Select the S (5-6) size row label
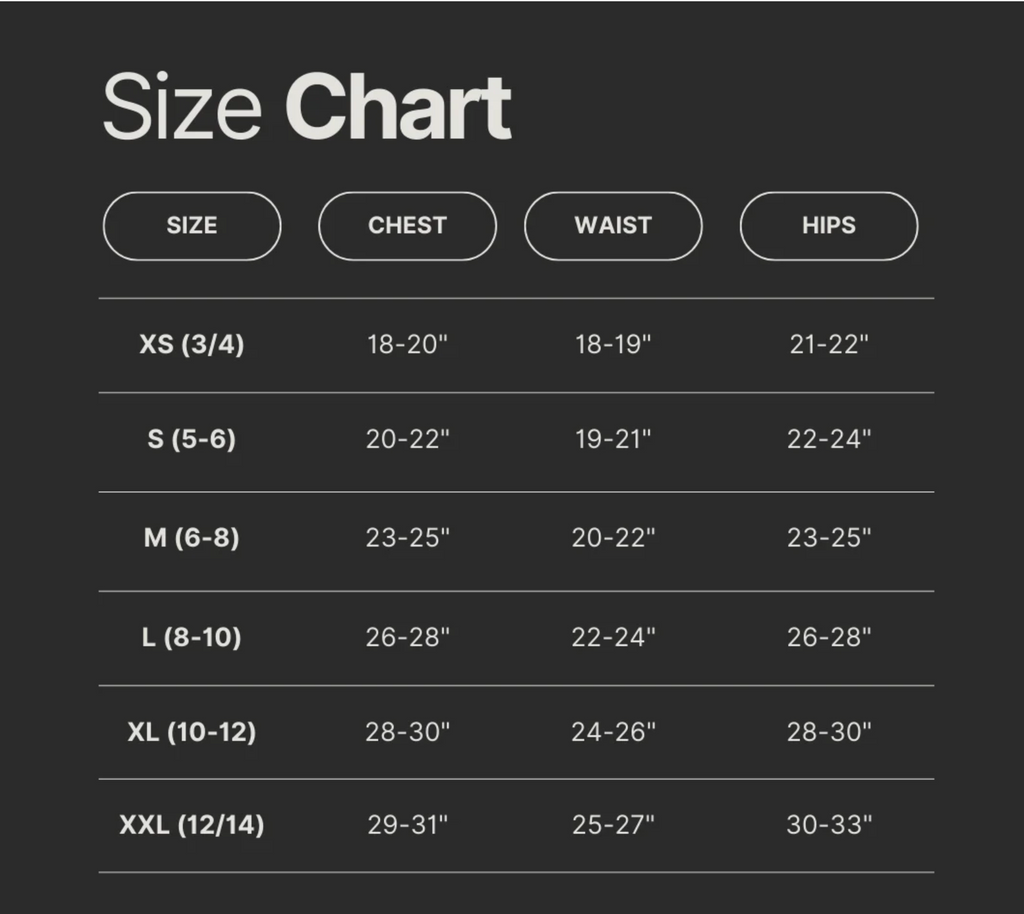 [x=192, y=439]
